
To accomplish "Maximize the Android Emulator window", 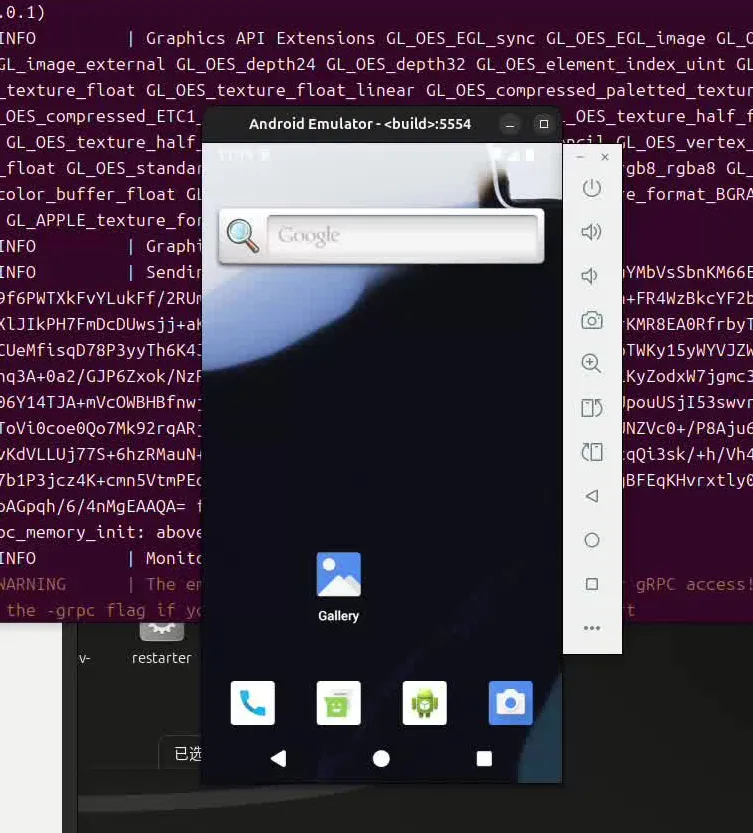I will 544,124.
